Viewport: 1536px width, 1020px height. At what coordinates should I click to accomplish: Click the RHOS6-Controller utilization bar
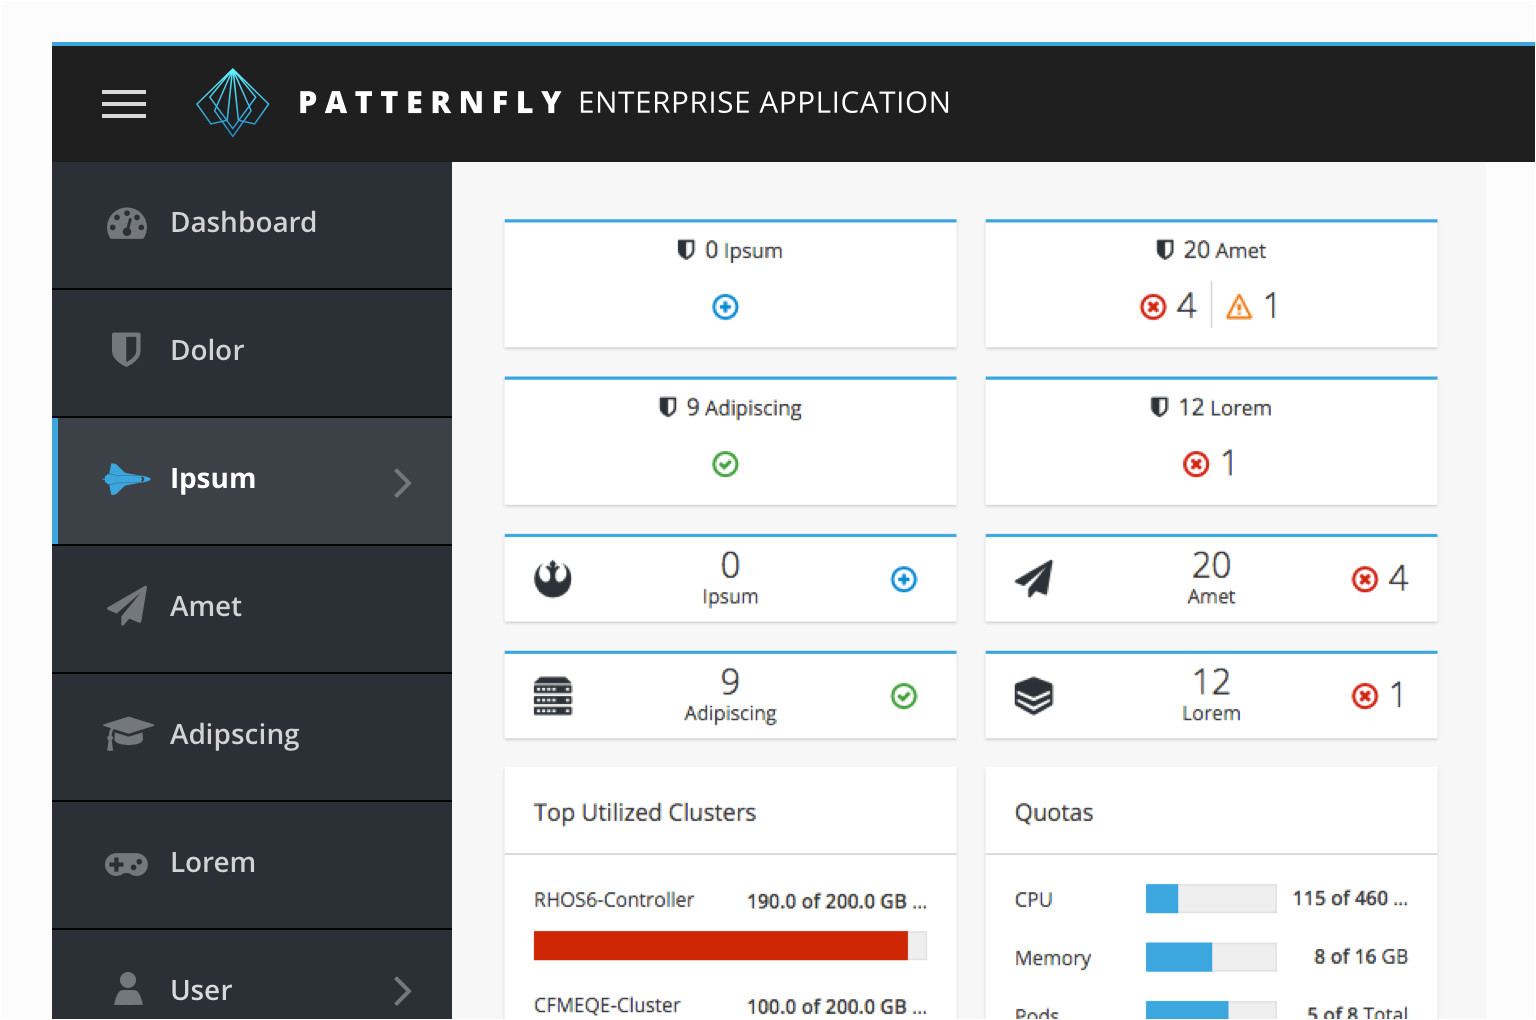pyautogui.click(x=730, y=945)
